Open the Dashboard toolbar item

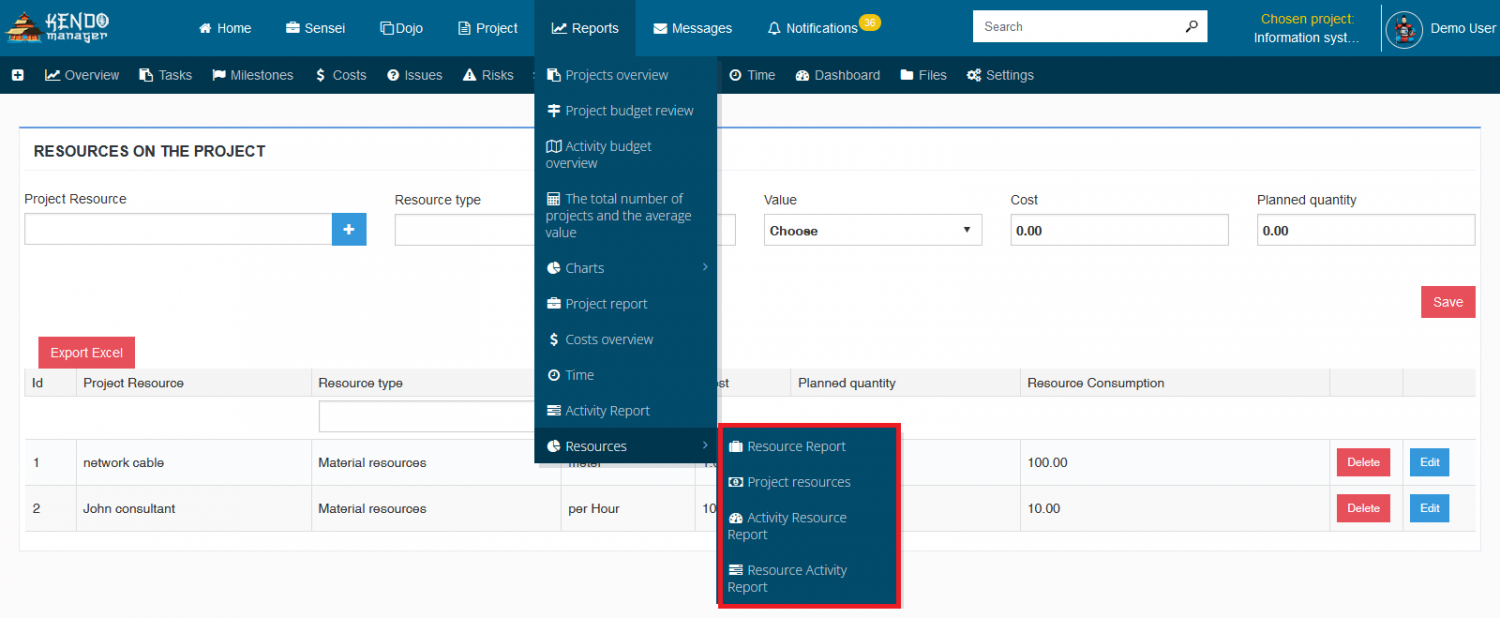(838, 75)
